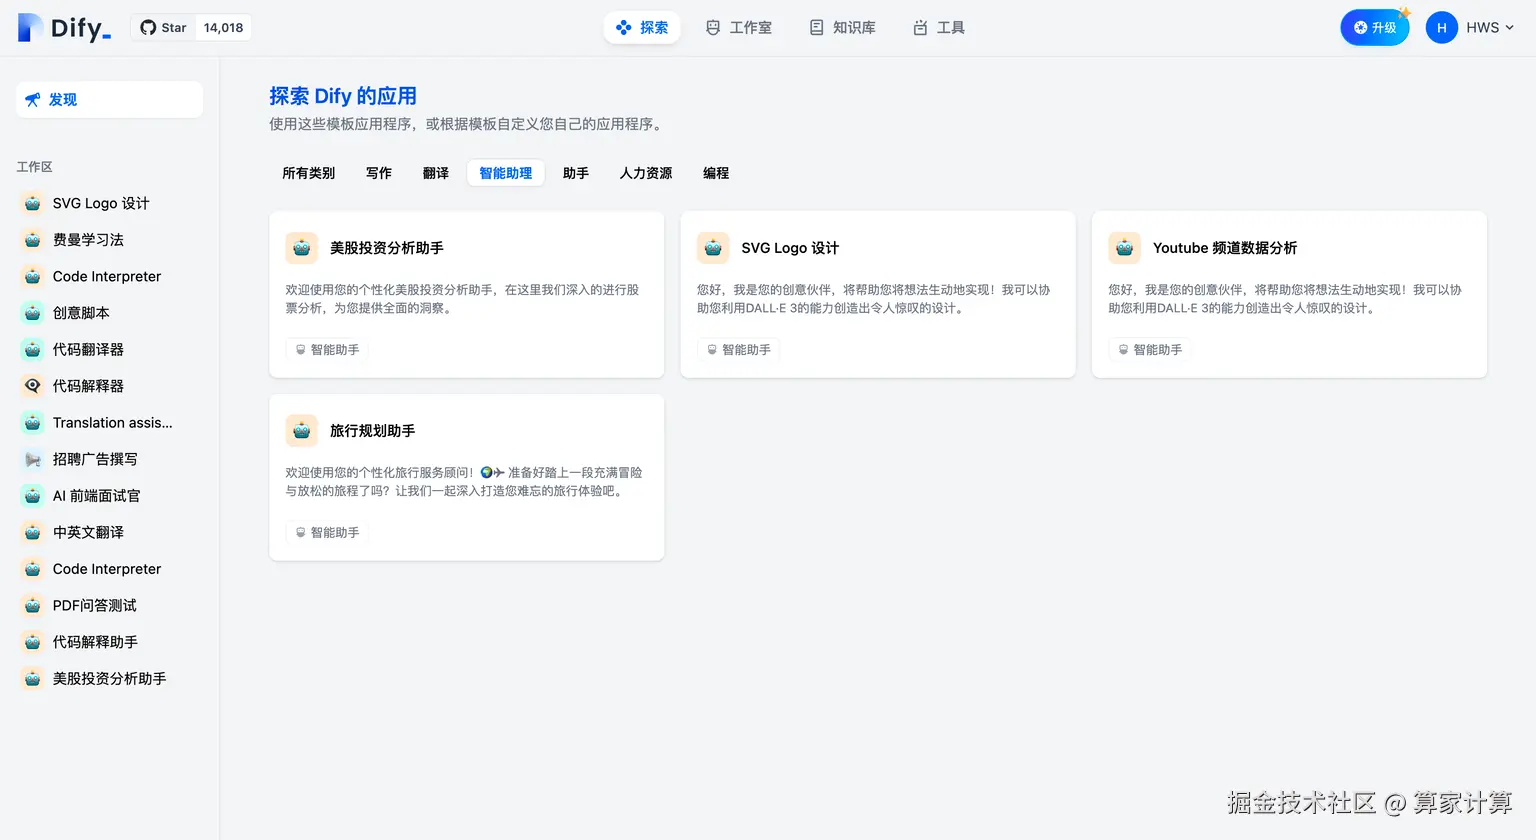Click the 旅行规划助手 card icon
1536x840 pixels.
pos(302,431)
